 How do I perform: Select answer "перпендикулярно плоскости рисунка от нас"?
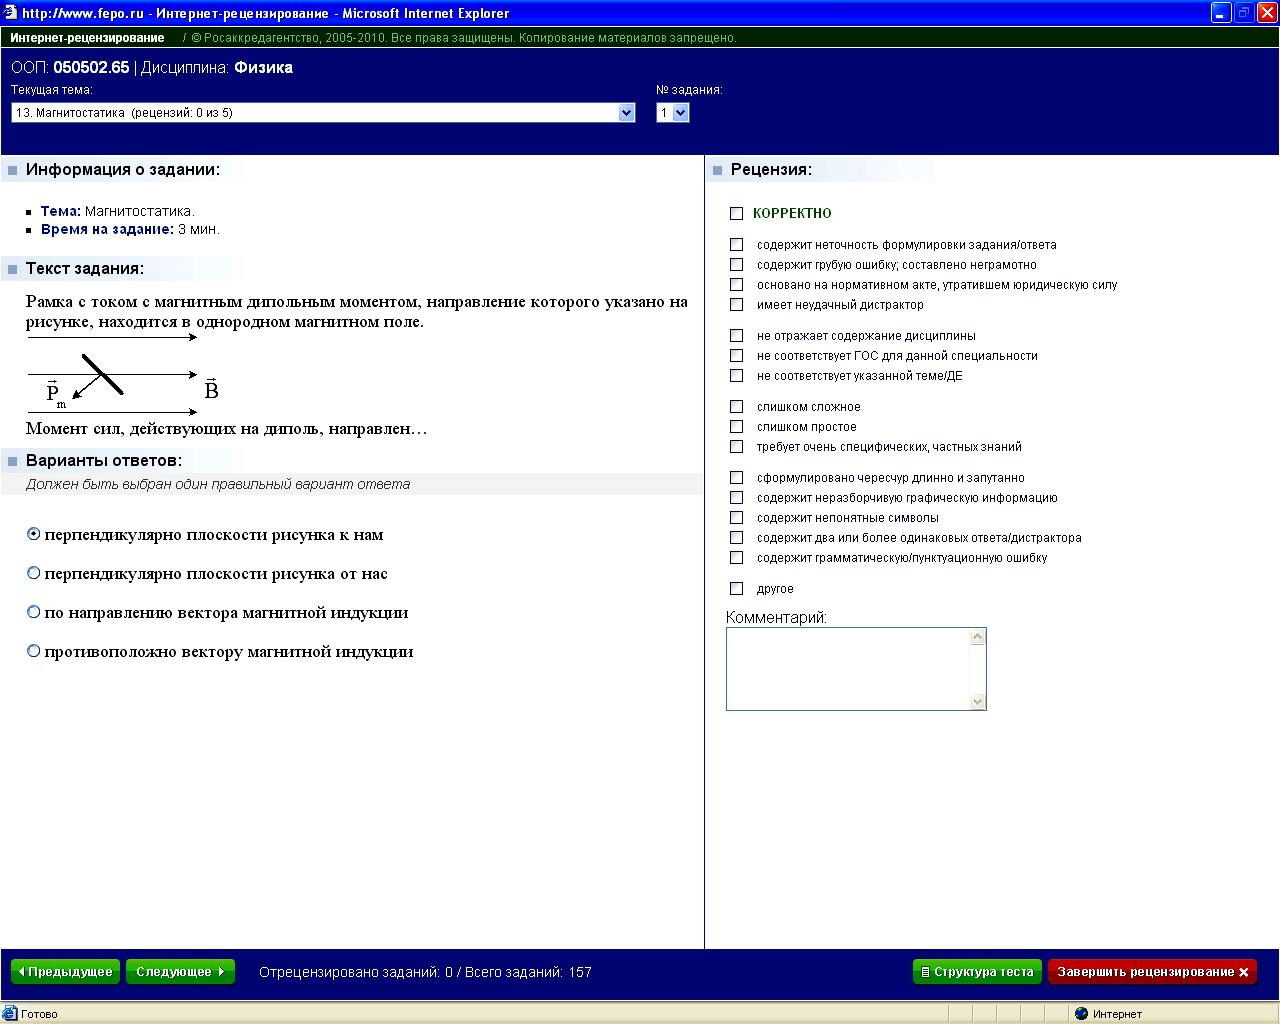[x=34, y=573]
